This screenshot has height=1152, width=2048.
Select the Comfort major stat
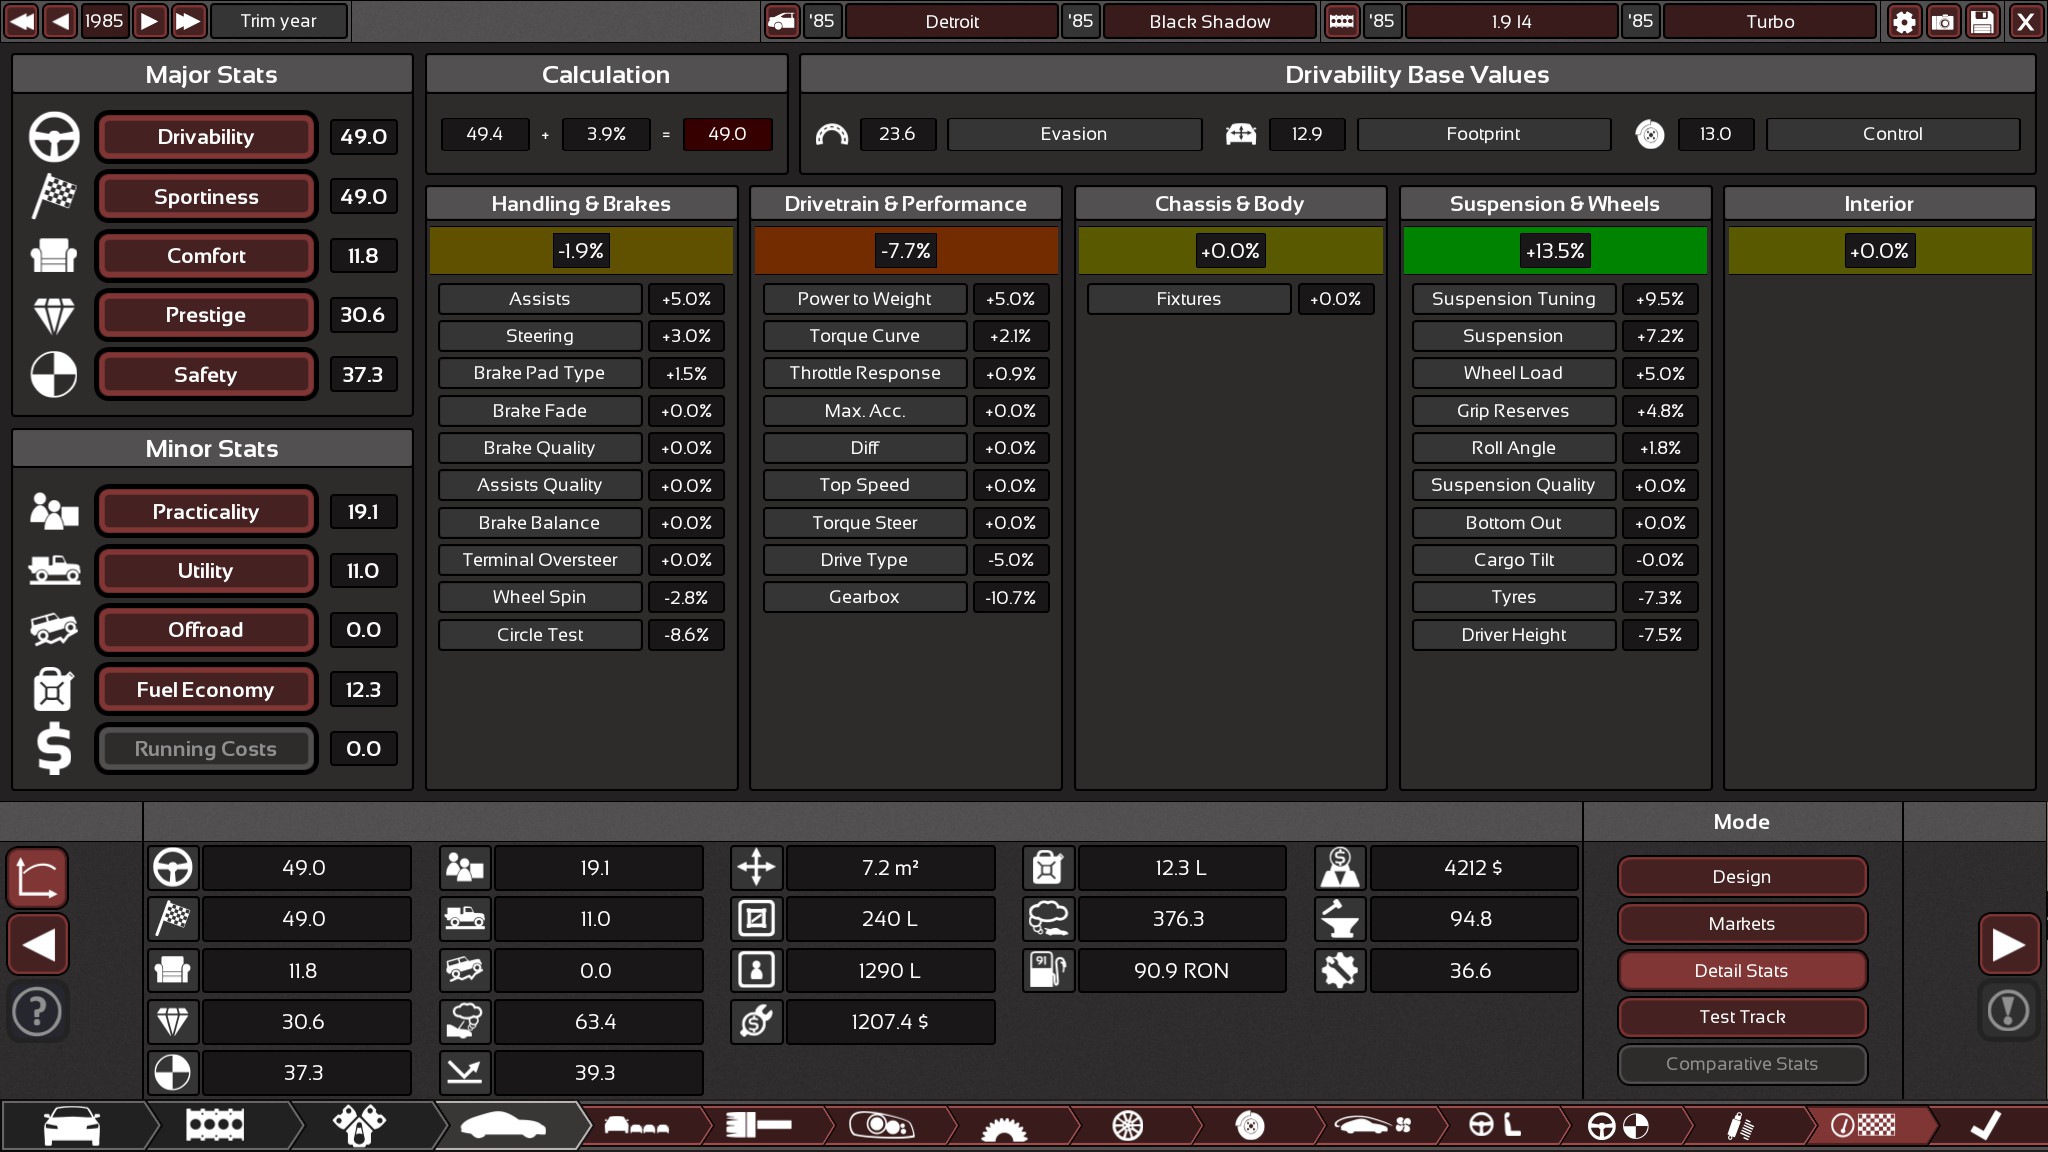pos(205,256)
